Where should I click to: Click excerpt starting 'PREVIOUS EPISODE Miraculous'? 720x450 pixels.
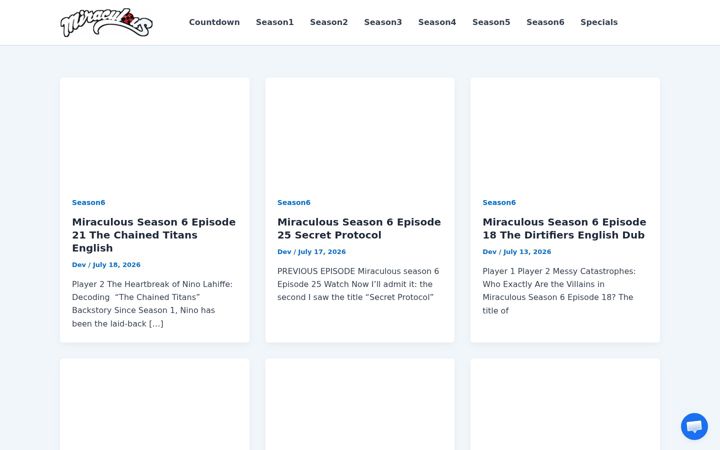click(358, 284)
